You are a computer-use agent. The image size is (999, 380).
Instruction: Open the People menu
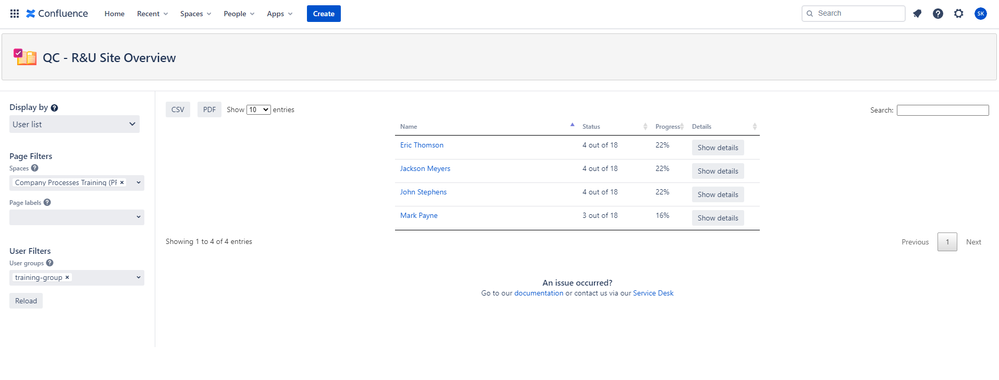239,13
